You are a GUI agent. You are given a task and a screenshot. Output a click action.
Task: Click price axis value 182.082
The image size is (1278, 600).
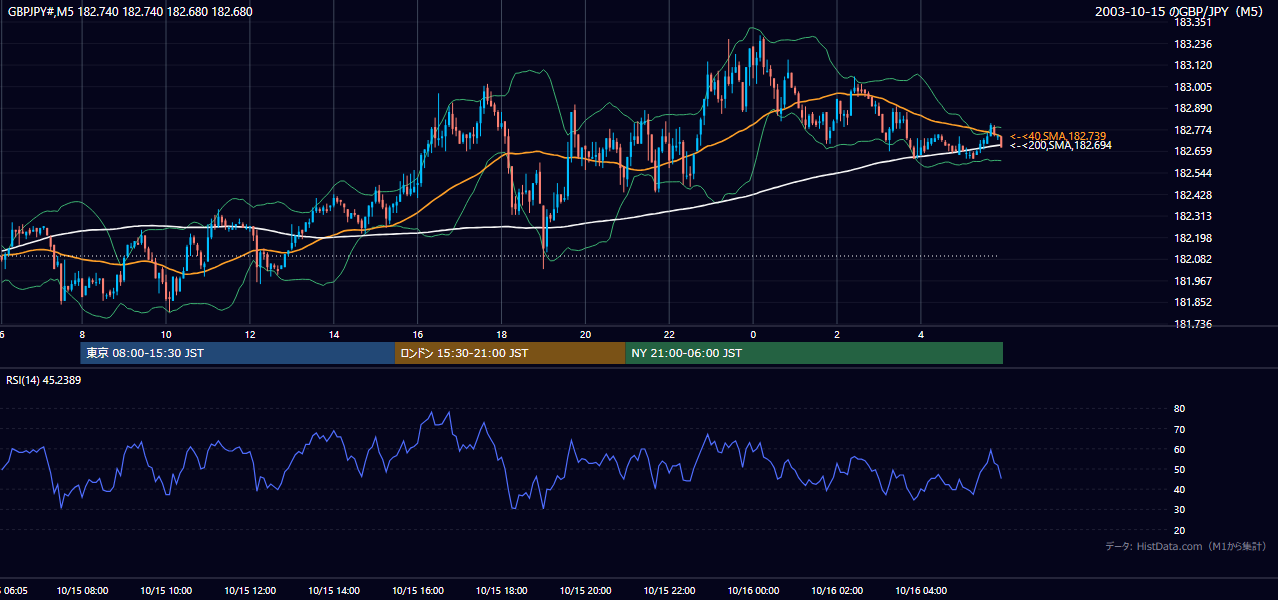[x=1193, y=259]
